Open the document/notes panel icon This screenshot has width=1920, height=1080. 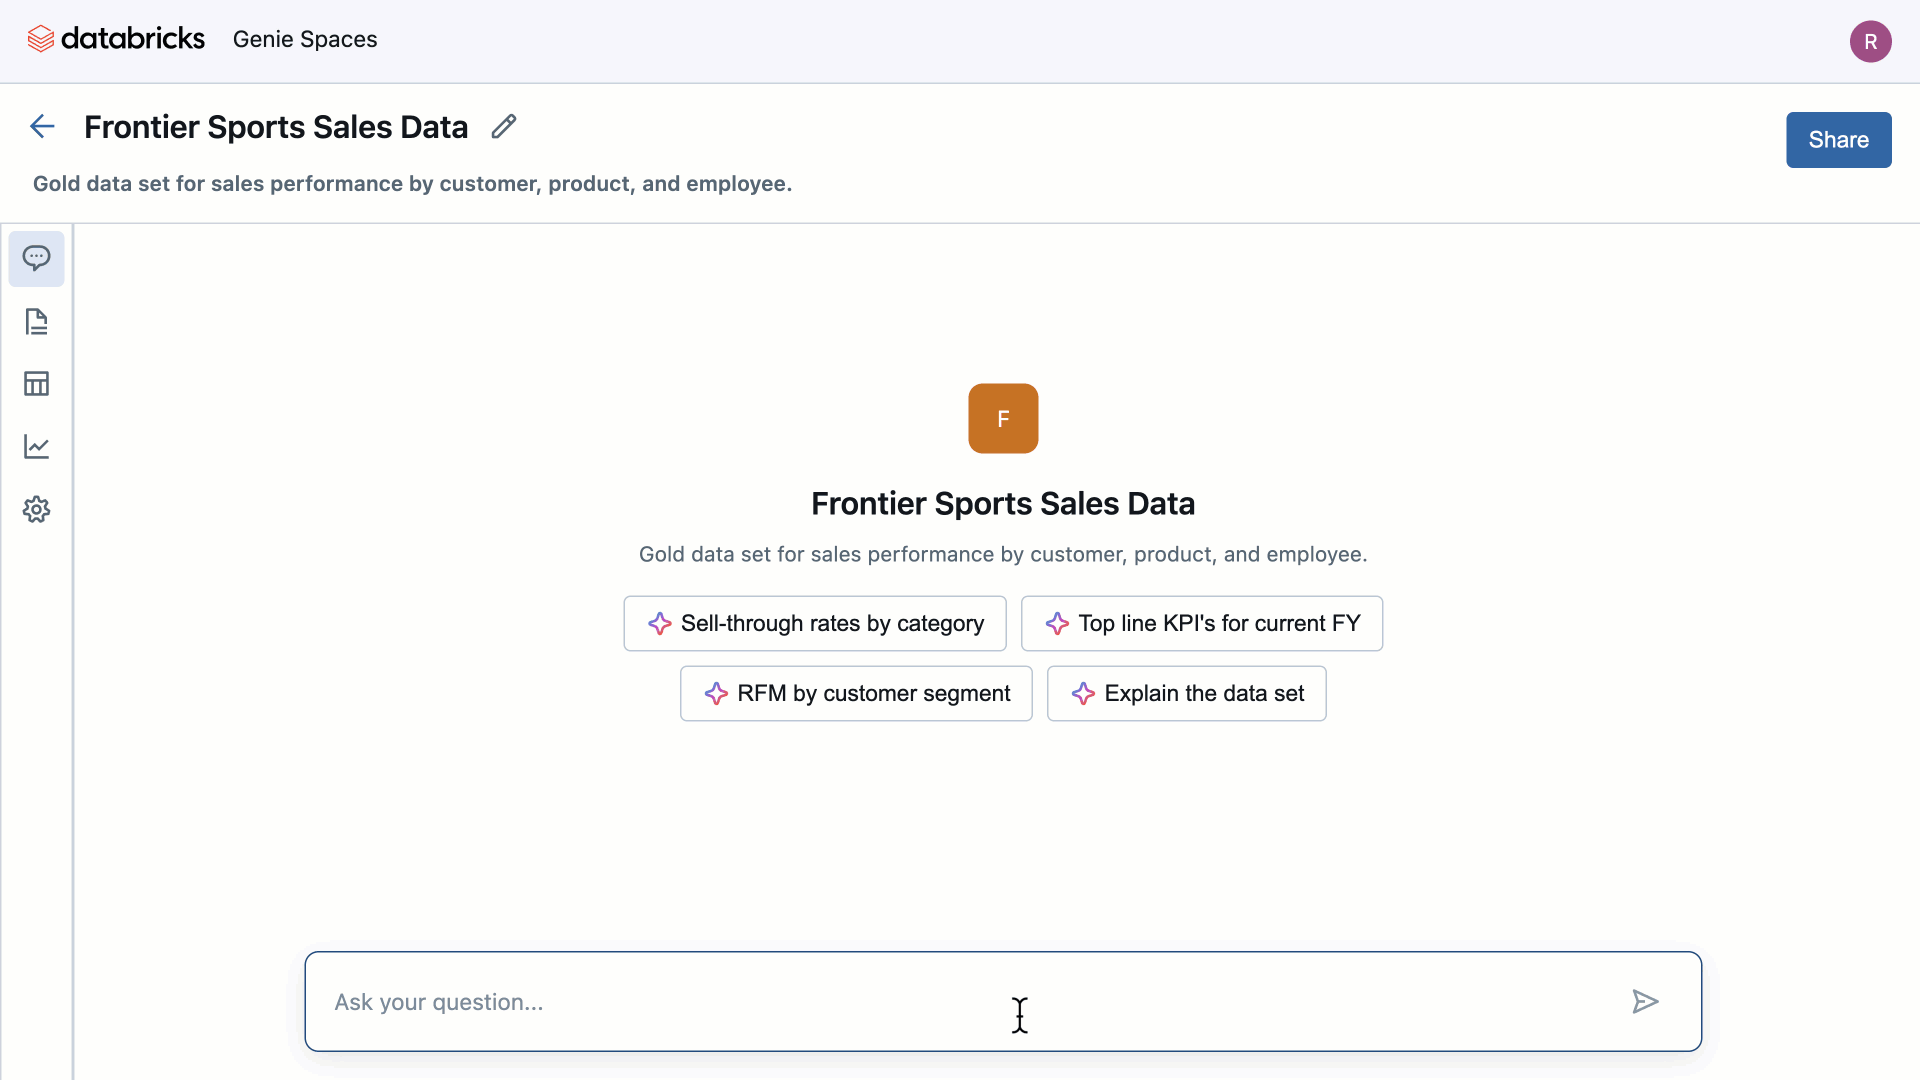(x=36, y=320)
